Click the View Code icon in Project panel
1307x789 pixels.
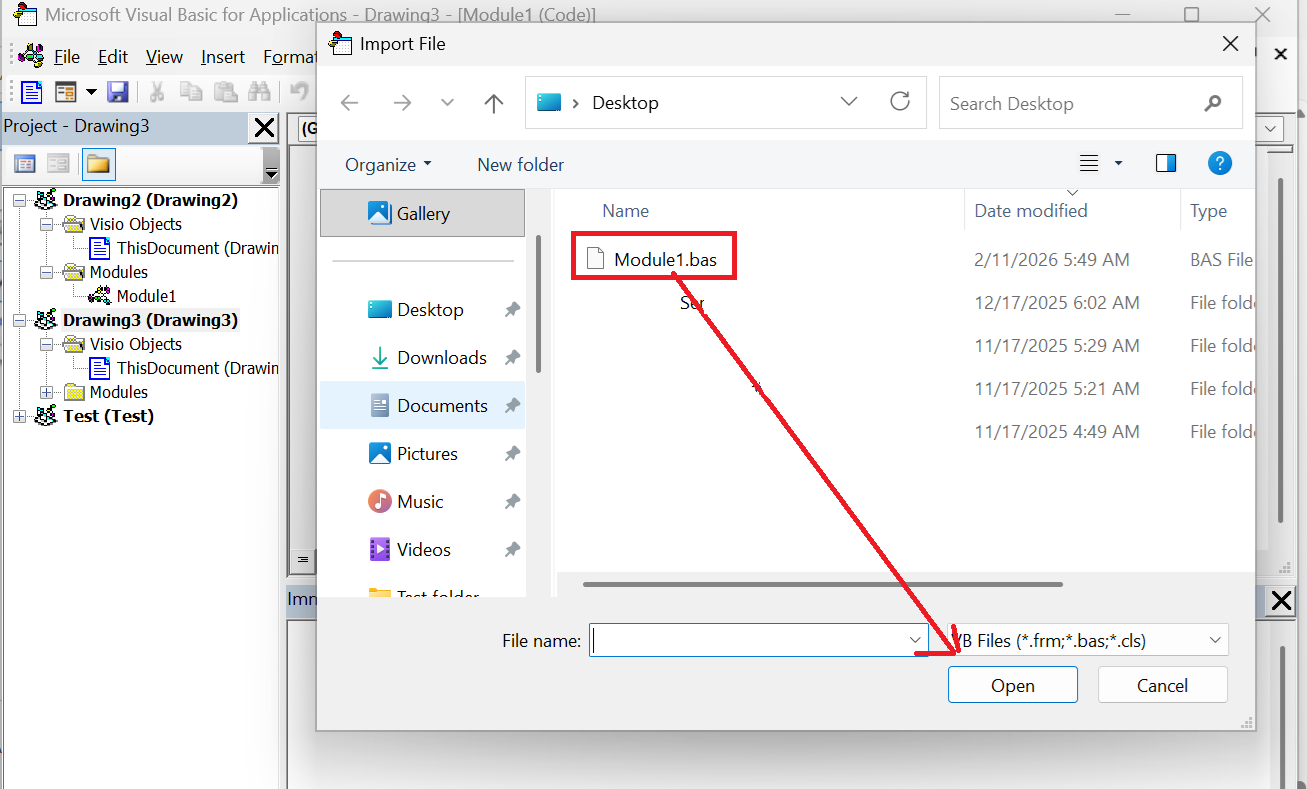[24, 164]
